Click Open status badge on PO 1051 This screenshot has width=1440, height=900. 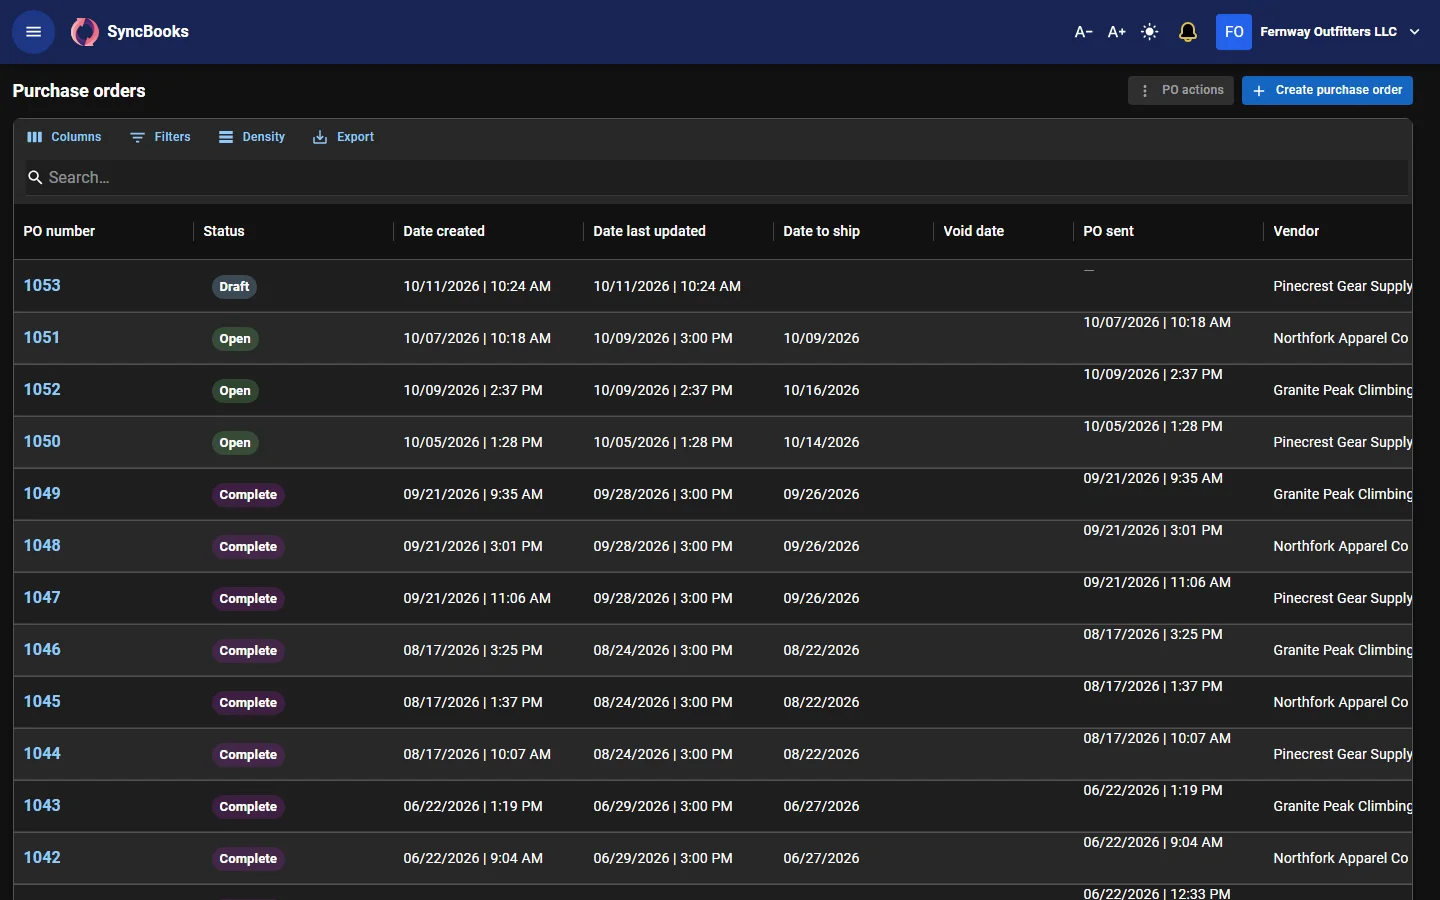click(235, 339)
